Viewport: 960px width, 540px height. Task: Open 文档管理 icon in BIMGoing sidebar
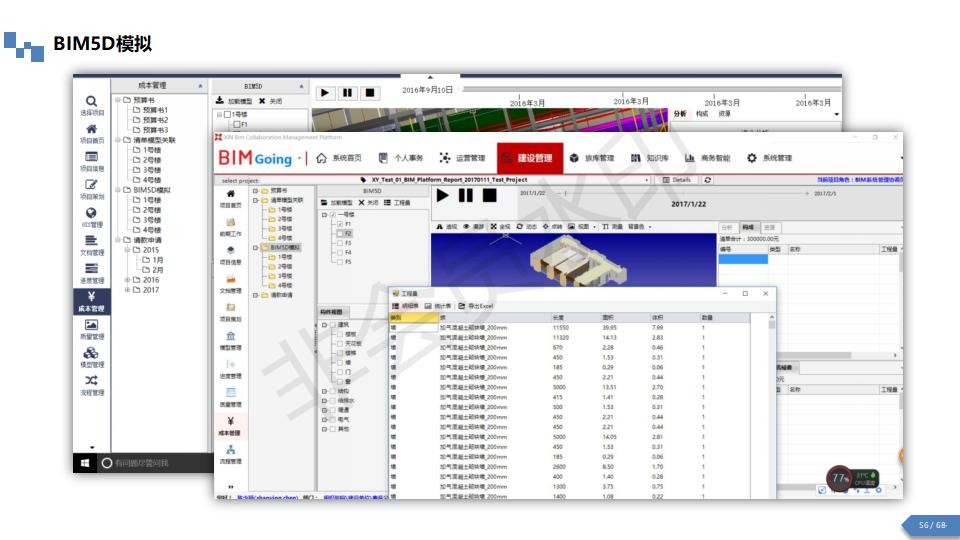coord(231,279)
